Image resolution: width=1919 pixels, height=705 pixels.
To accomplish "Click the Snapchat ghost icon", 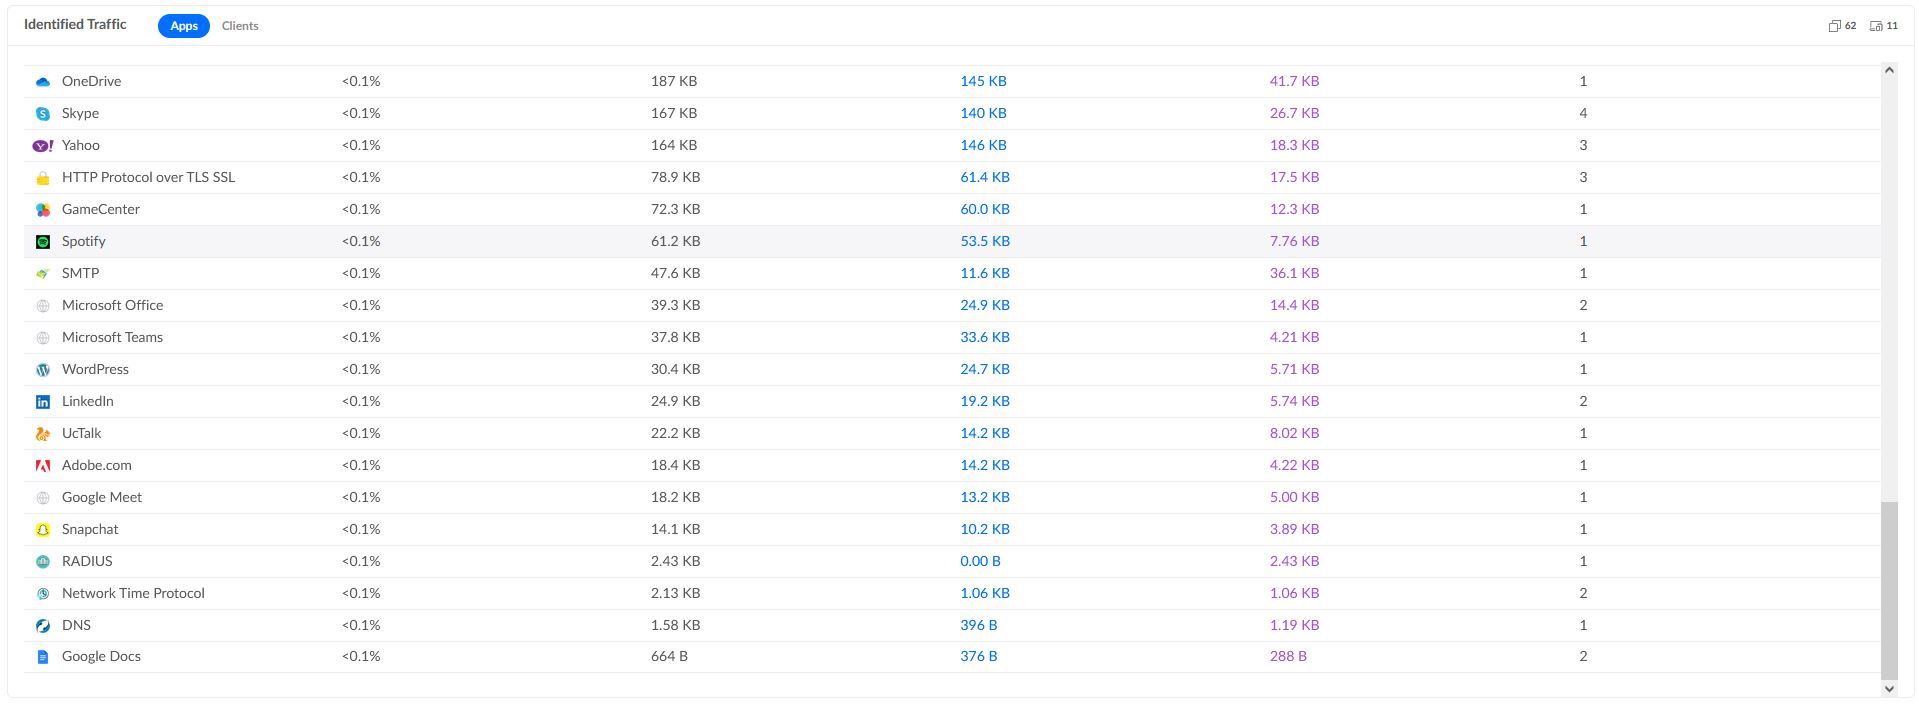I will tap(42, 530).
